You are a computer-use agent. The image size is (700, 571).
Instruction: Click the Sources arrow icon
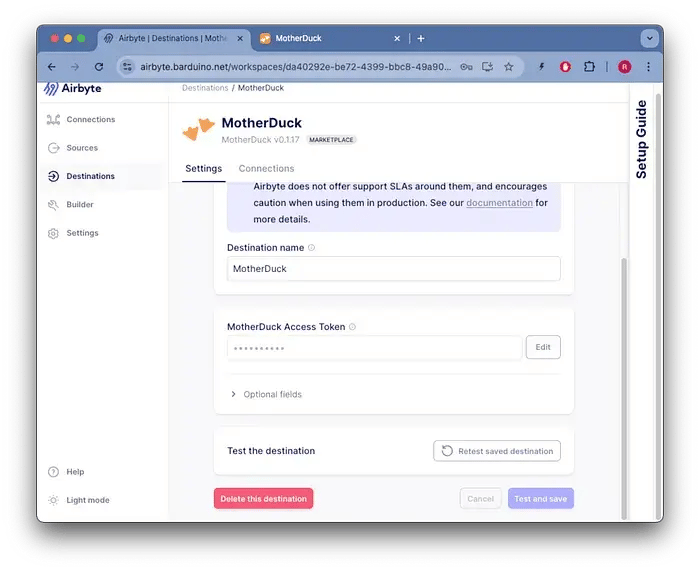[53, 148]
